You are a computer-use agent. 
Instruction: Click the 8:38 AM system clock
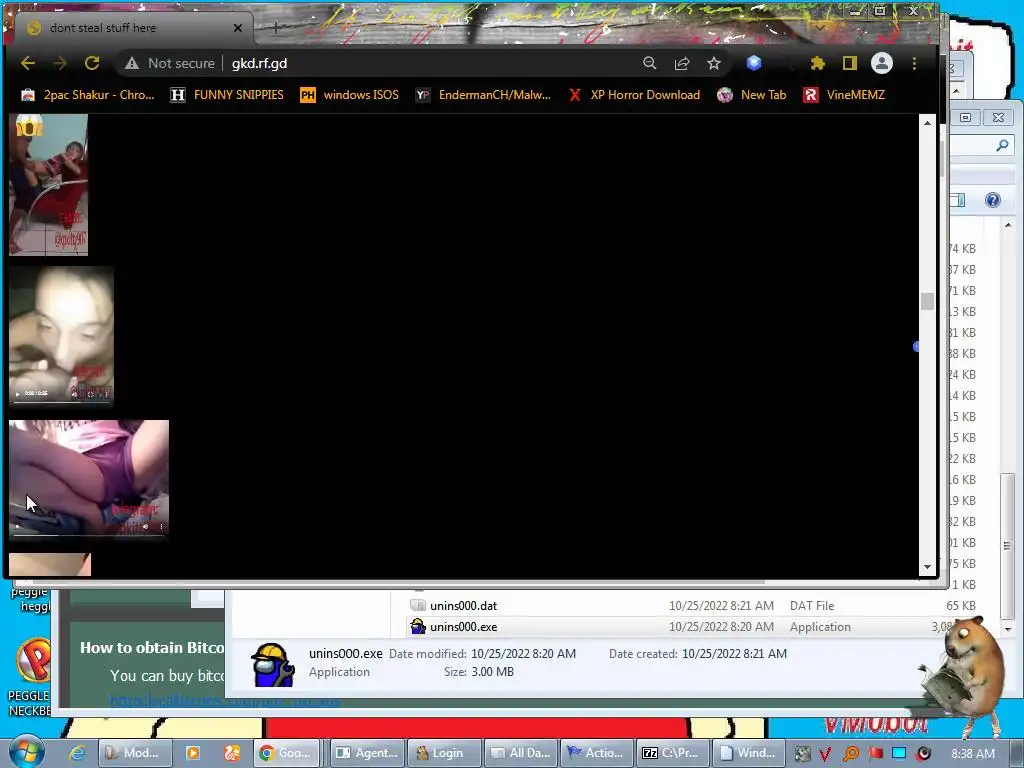point(973,753)
